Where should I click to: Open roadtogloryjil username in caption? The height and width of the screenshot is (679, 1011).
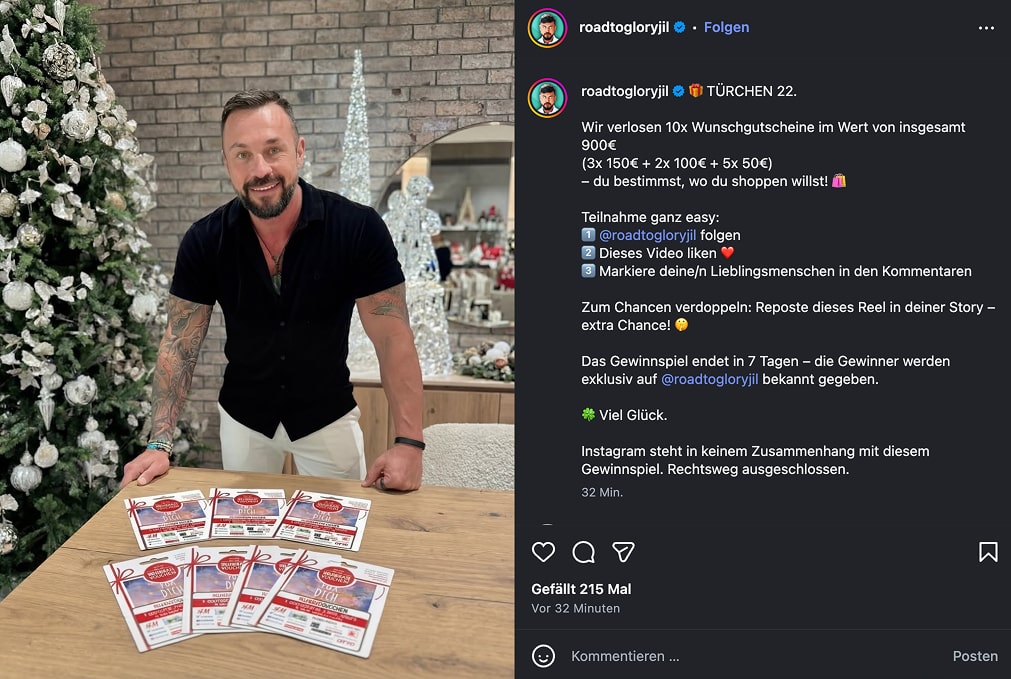[624, 91]
